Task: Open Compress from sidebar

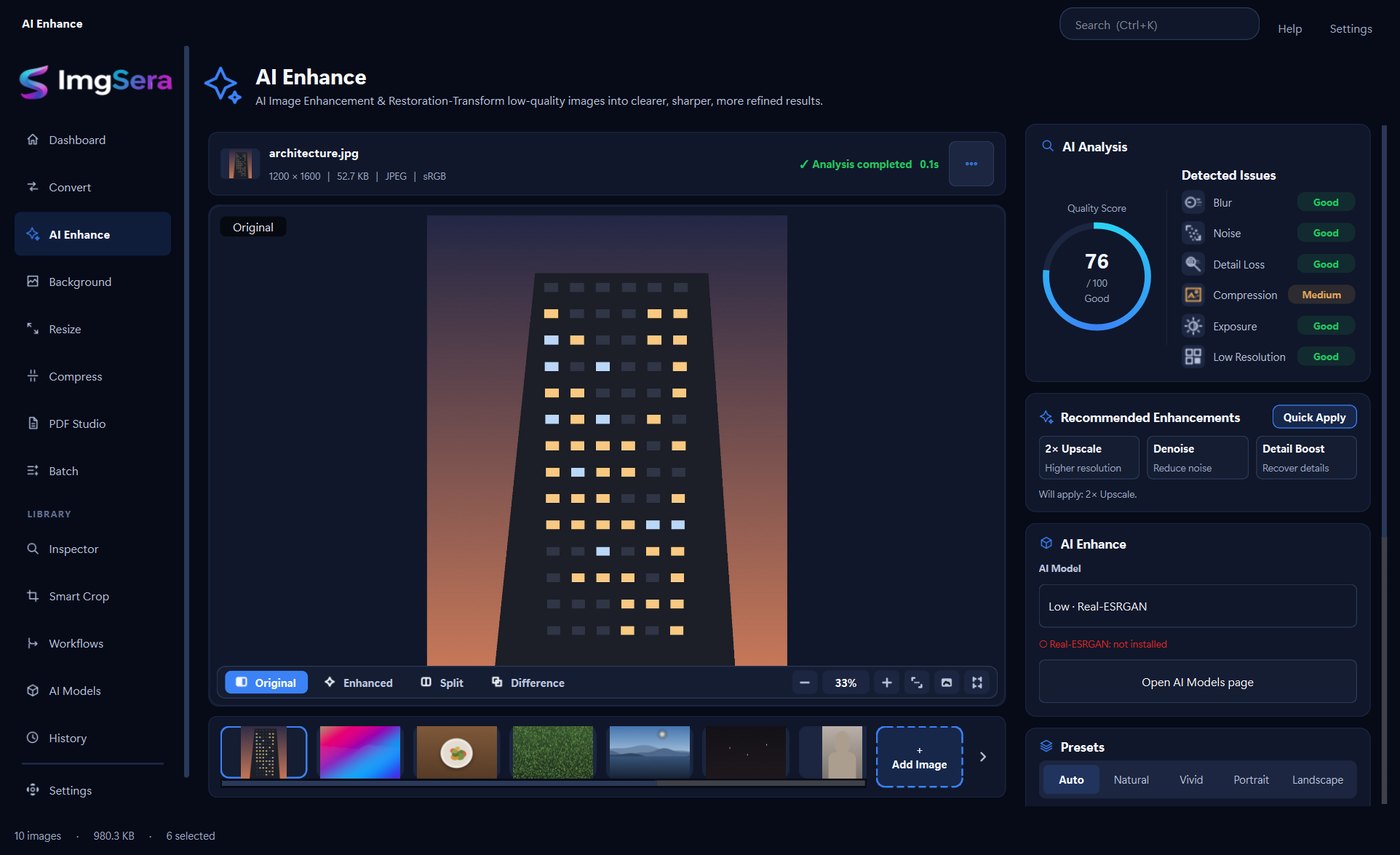Action: coord(92,376)
